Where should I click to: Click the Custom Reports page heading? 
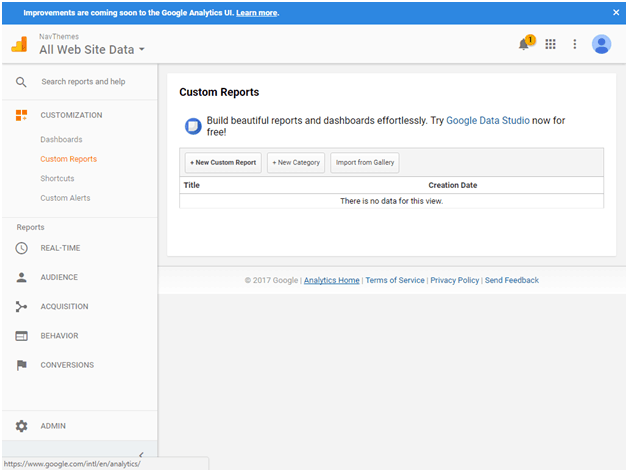point(219,92)
